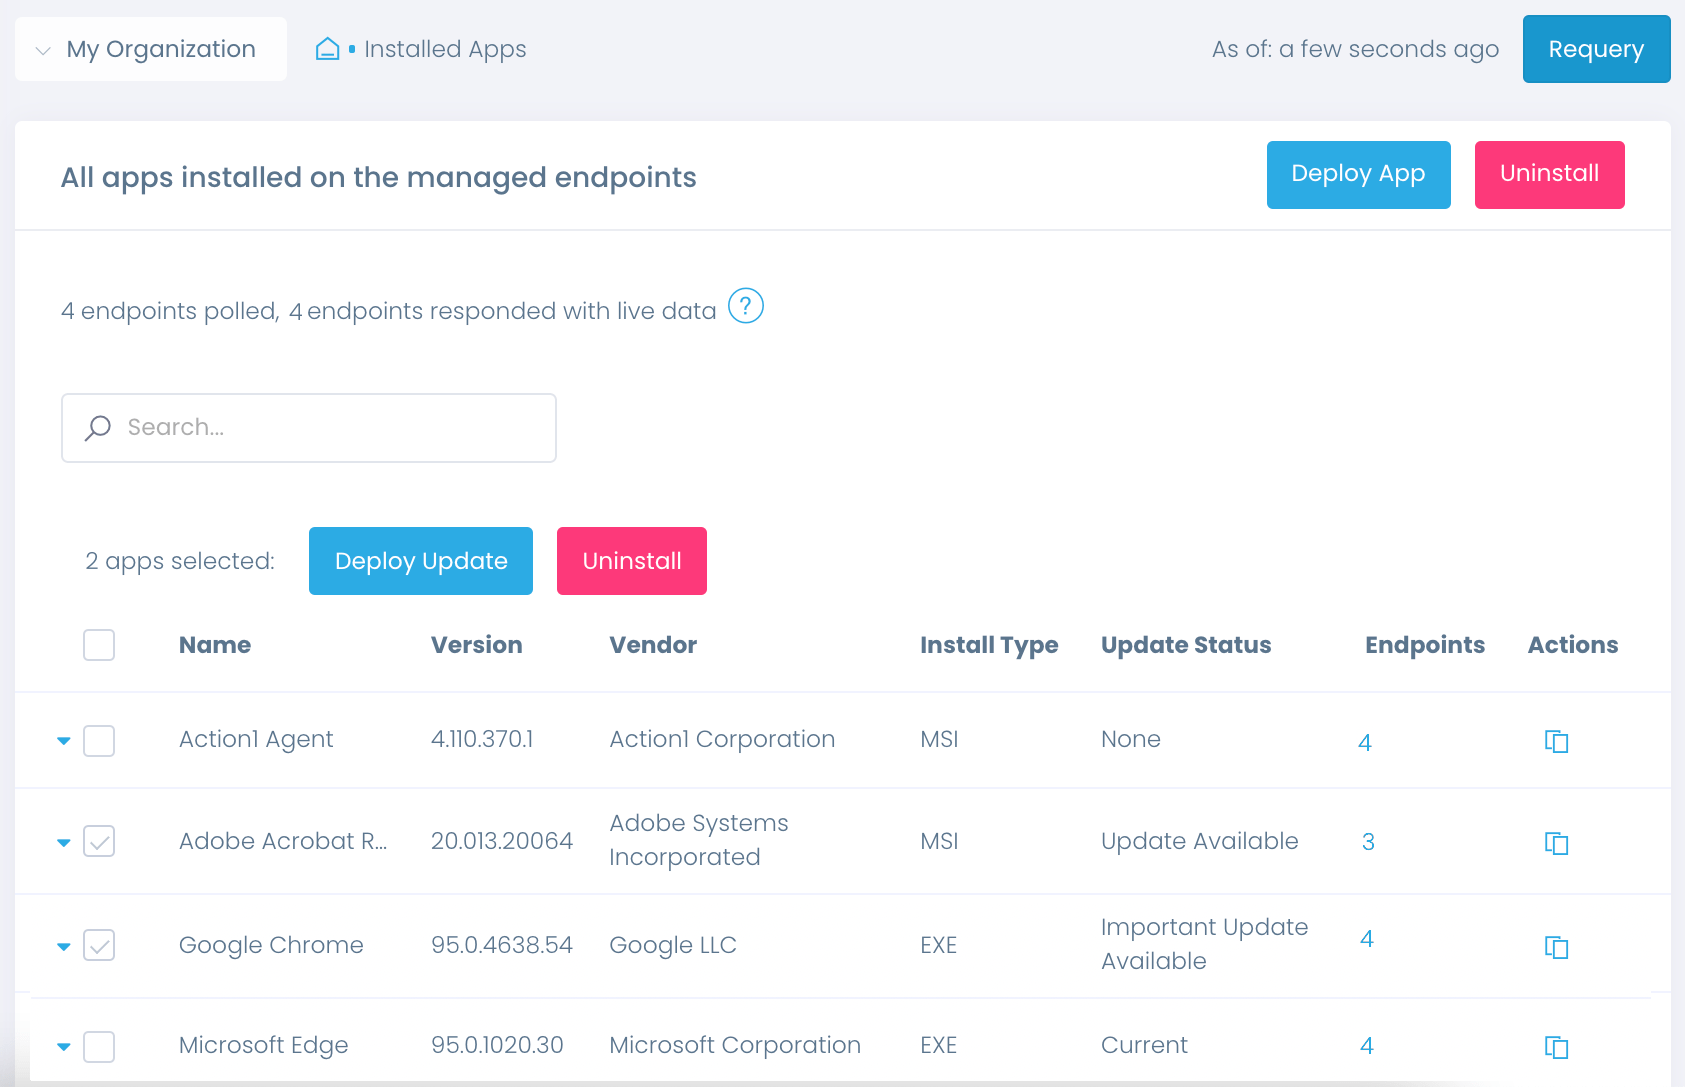
Task: Click the copy icon for Action1 Agent
Action: pyautogui.click(x=1557, y=742)
